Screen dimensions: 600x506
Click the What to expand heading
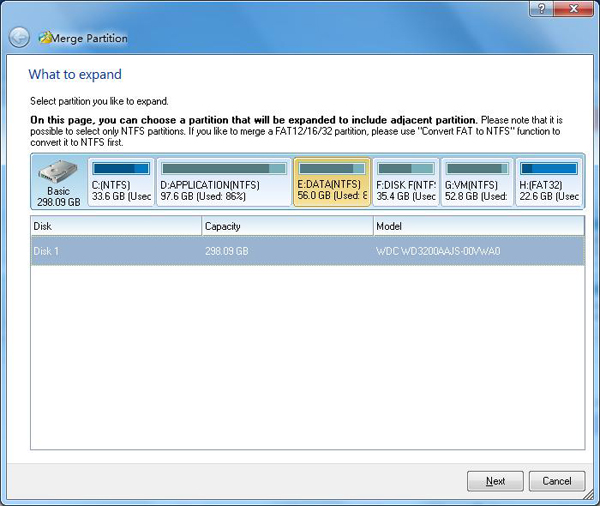[x=75, y=74]
